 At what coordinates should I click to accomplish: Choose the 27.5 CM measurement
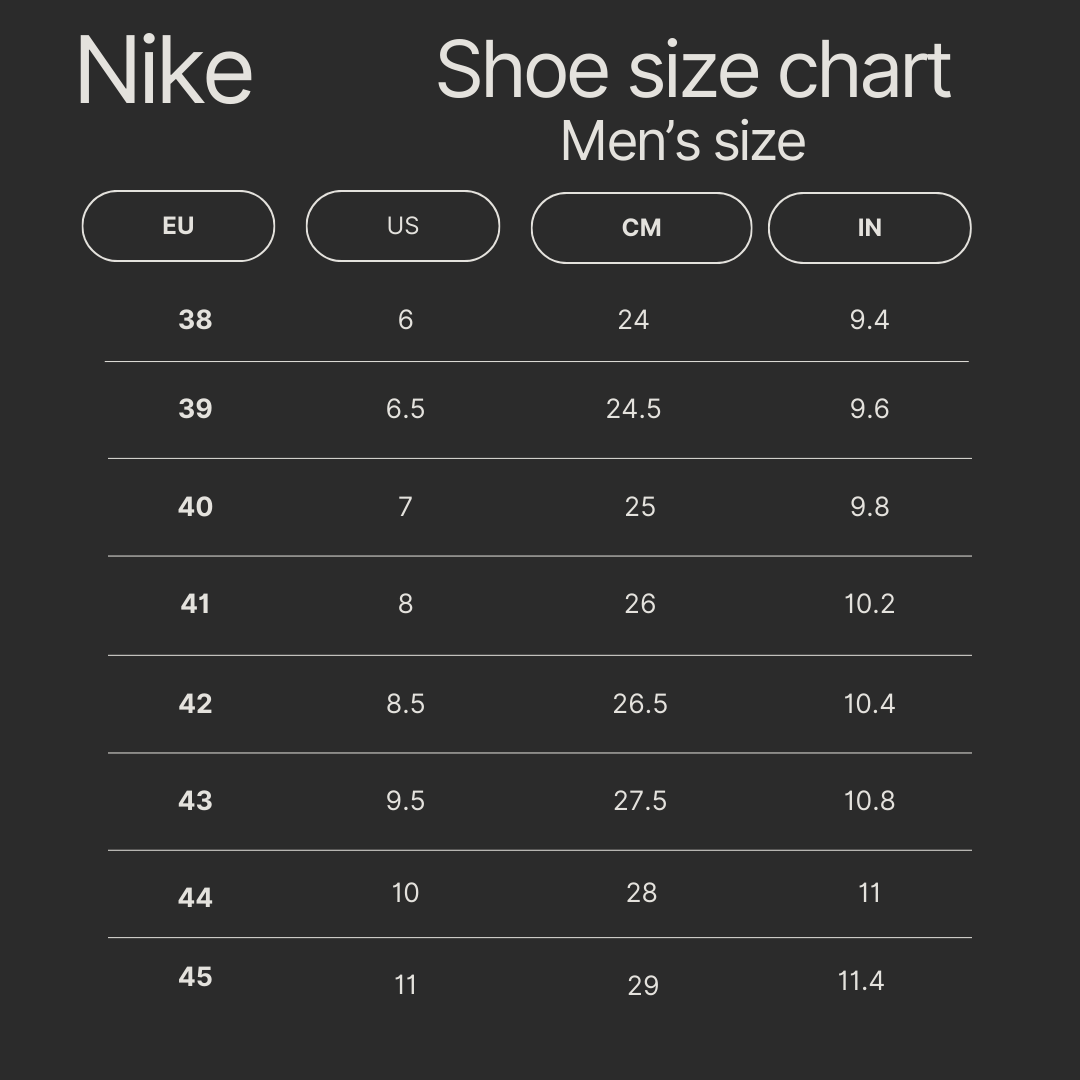640,801
